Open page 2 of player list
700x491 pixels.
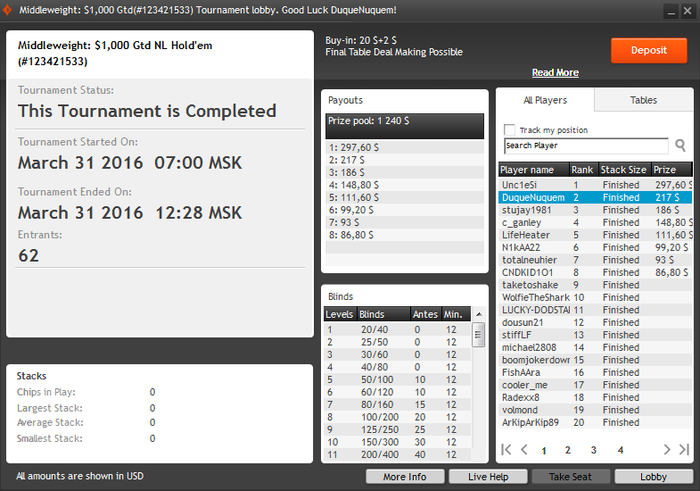click(x=567, y=450)
